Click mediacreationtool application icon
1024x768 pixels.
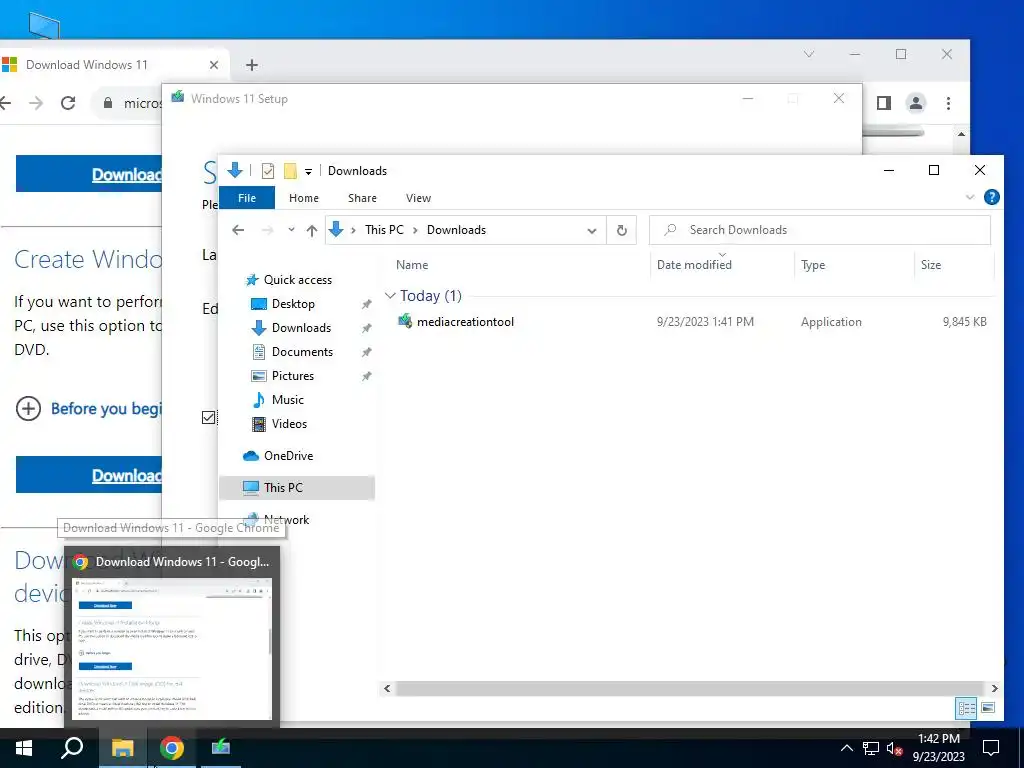pos(405,321)
